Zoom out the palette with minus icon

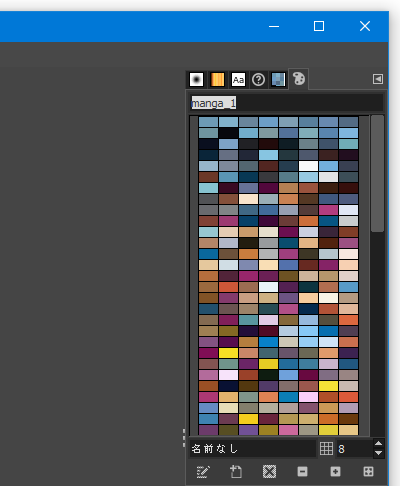point(302,472)
